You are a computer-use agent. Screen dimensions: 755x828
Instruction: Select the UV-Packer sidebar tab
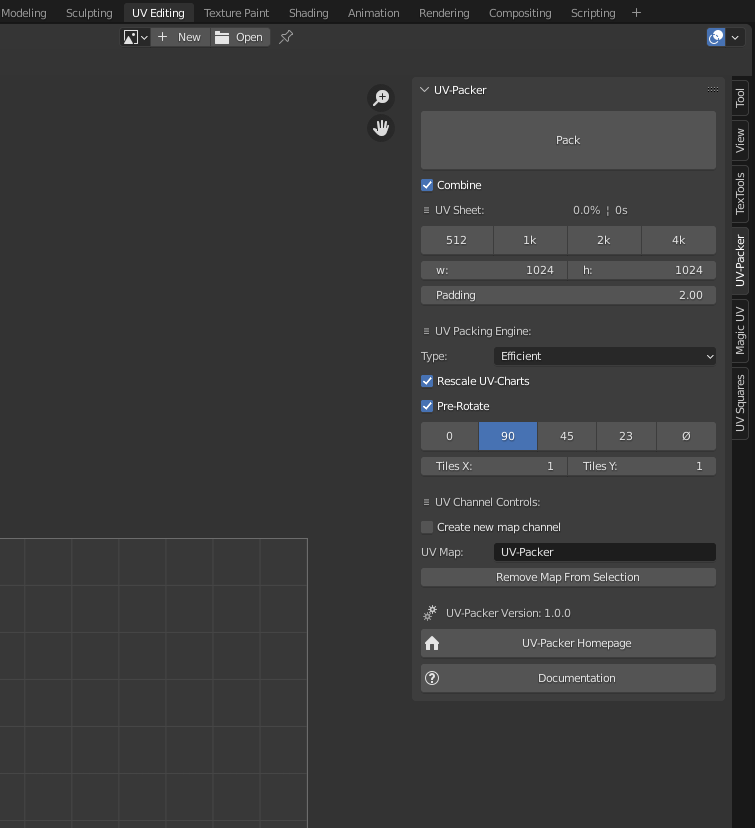click(740, 261)
